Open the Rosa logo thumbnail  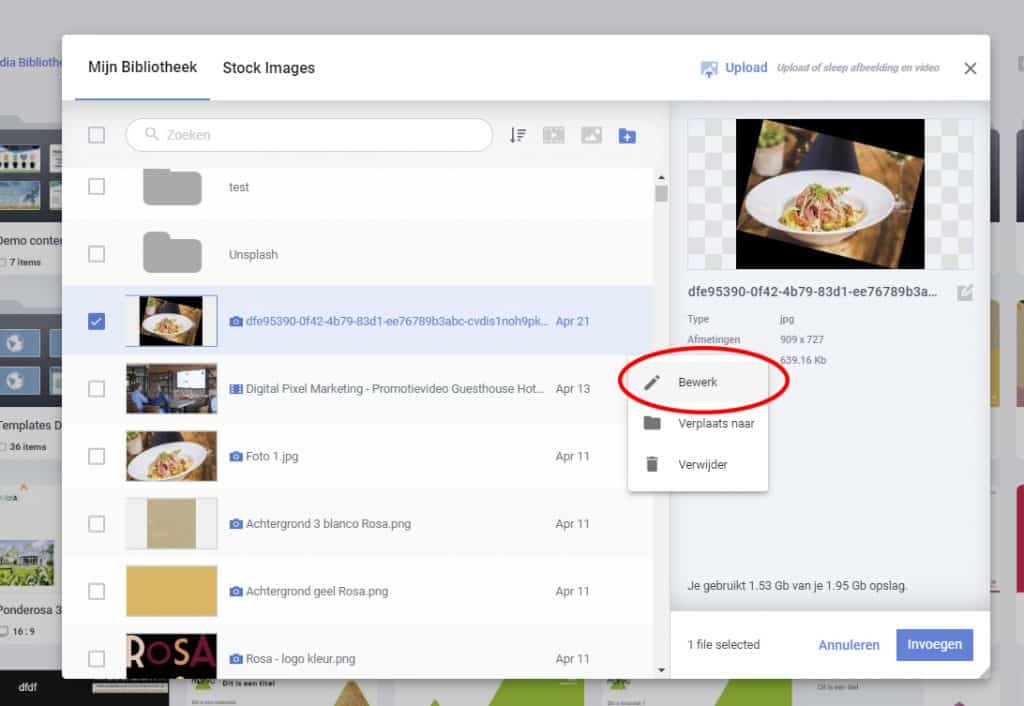(171, 656)
